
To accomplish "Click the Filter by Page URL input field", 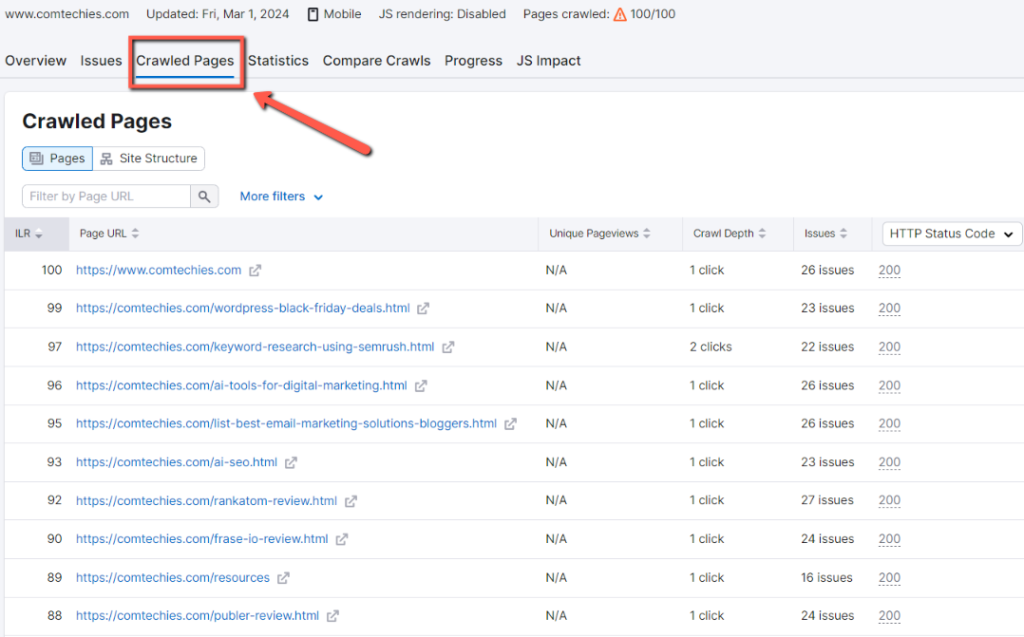I will point(105,196).
